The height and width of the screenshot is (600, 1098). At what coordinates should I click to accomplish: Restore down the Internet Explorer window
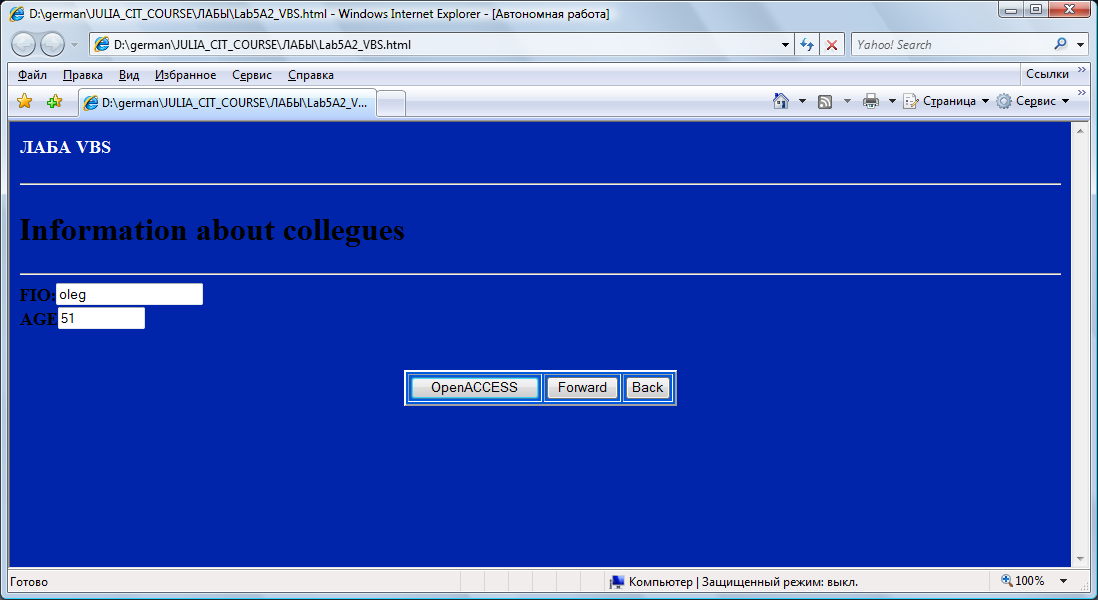click(x=1036, y=9)
